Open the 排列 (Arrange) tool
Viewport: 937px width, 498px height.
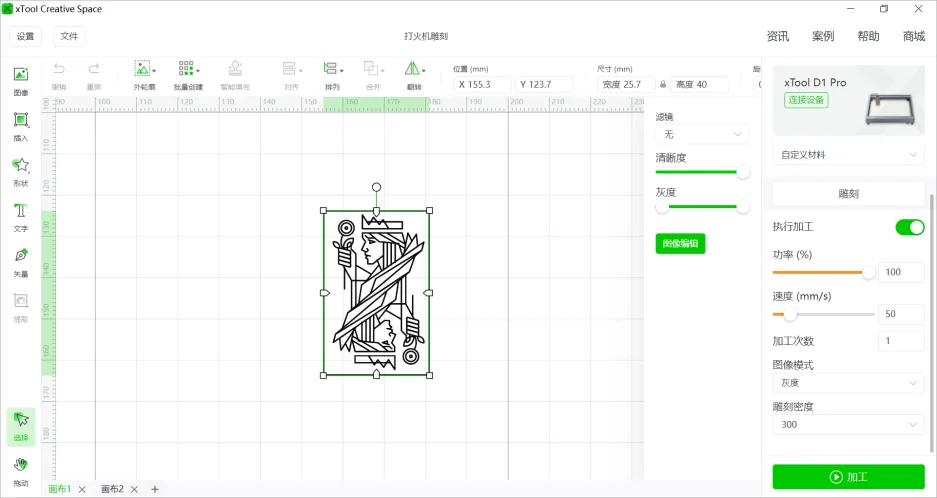(333, 75)
